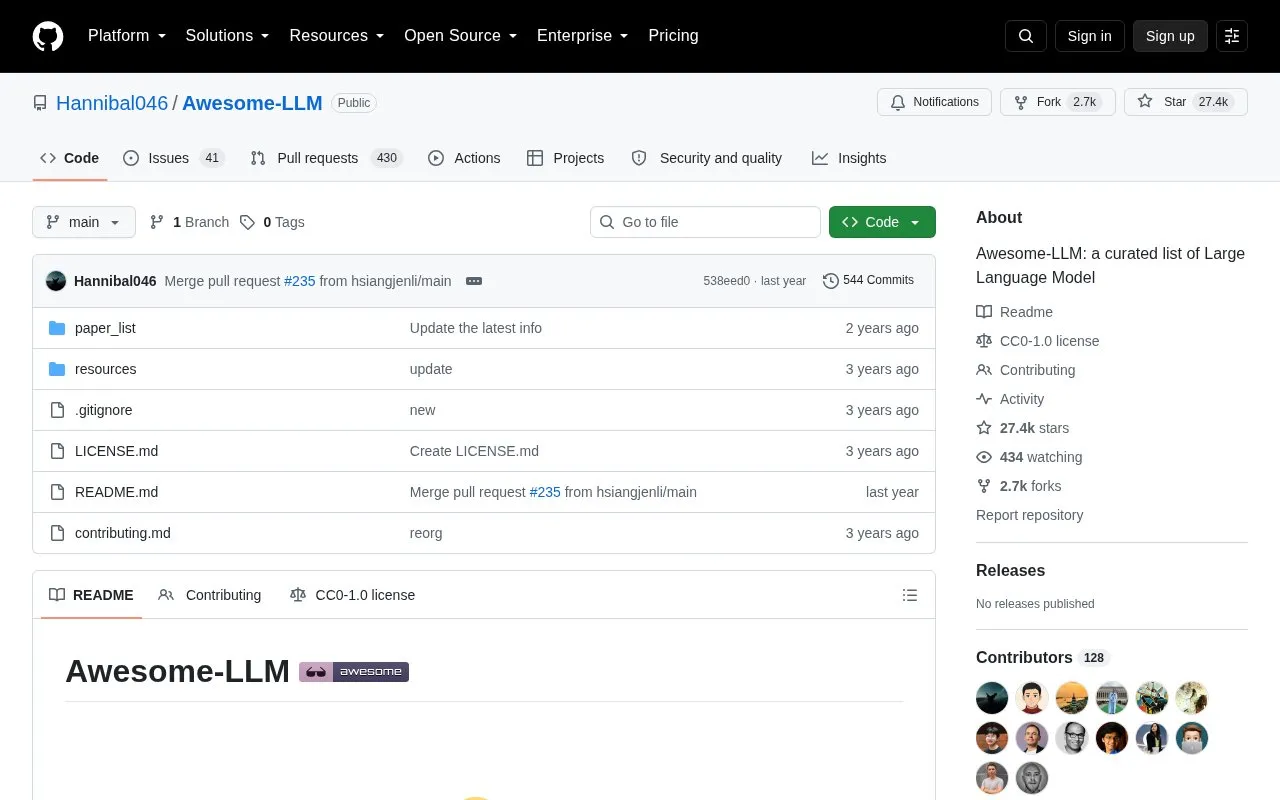The image size is (1280, 800).
Task: Click the .gitignore file icon
Action: pyautogui.click(x=57, y=410)
